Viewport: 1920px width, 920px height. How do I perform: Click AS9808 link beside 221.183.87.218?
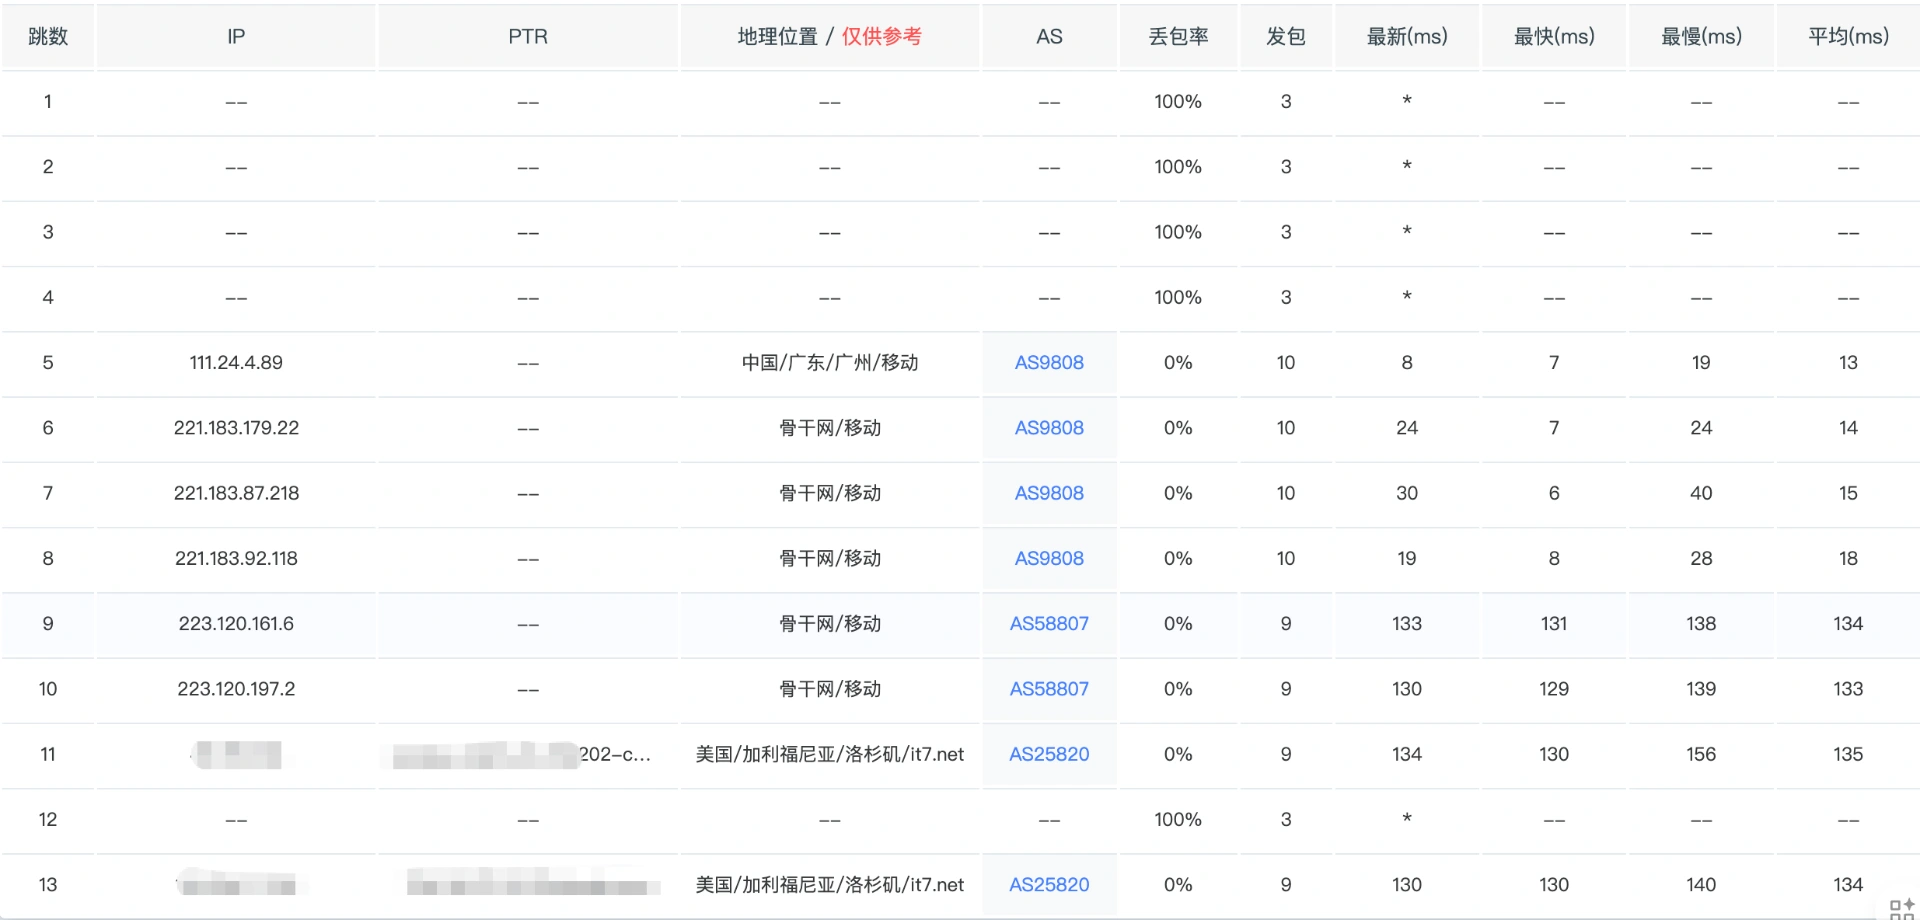pyautogui.click(x=1048, y=493)
